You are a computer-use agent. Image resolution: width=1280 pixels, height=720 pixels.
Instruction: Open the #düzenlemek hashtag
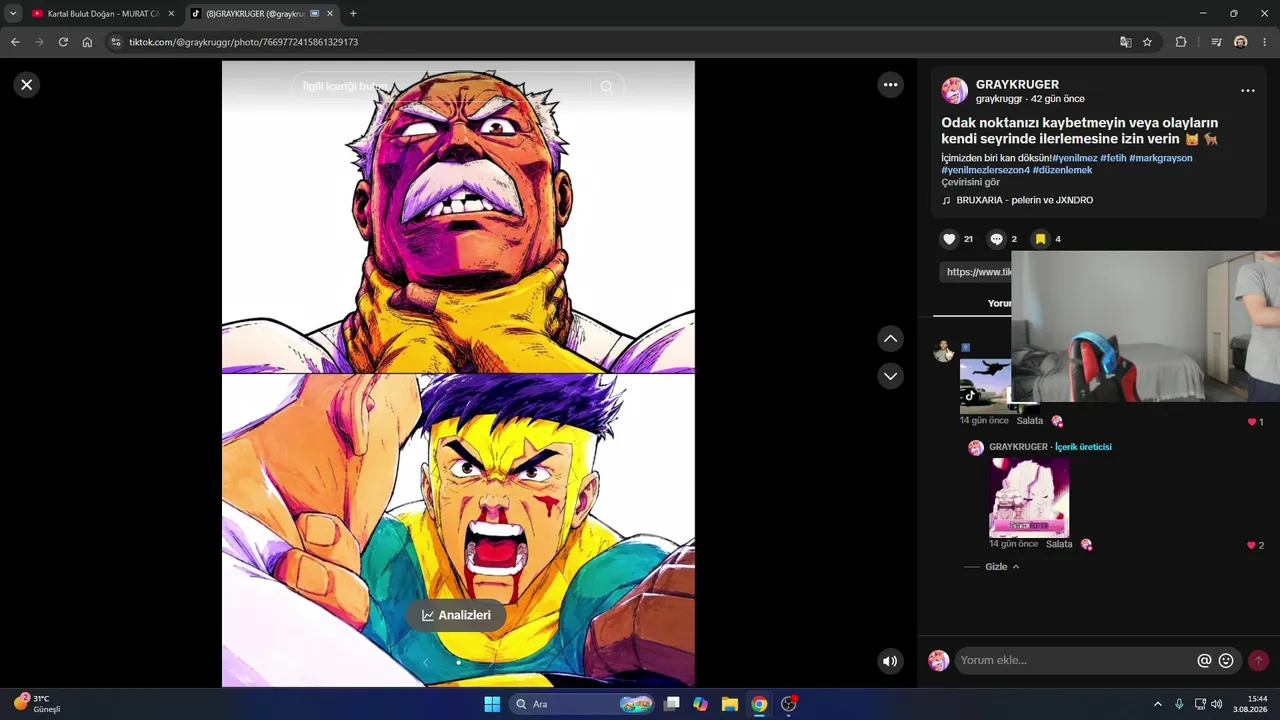1062,170
